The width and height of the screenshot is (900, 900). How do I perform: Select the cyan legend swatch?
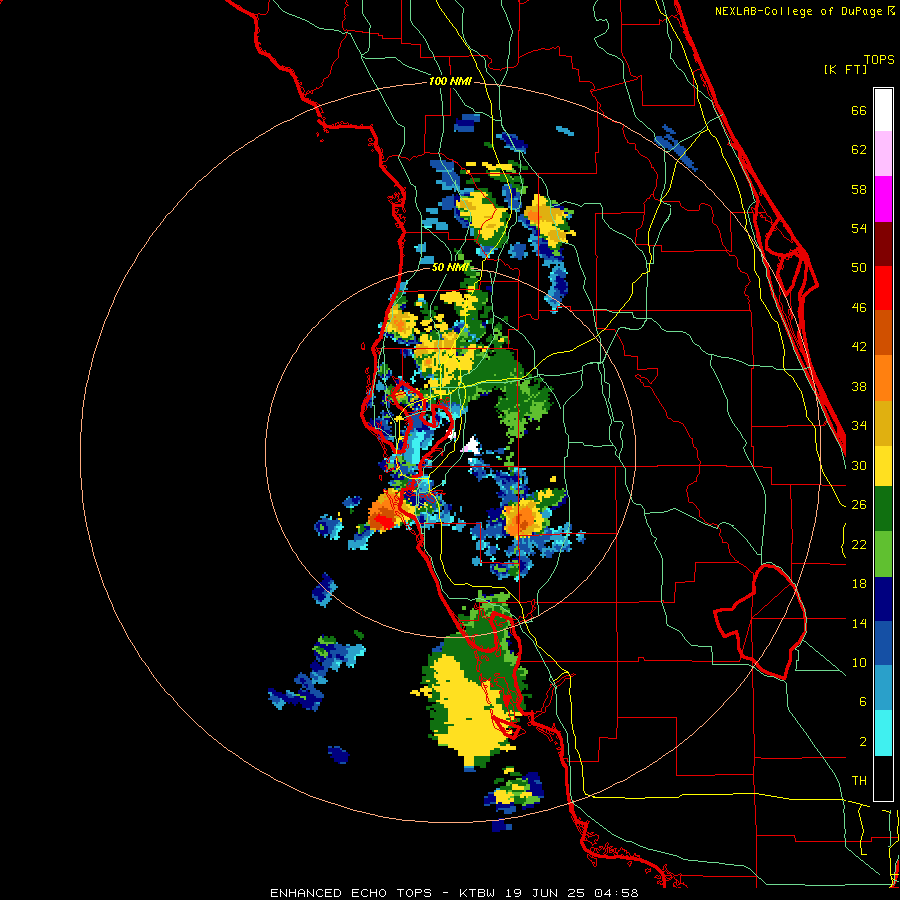883,734
